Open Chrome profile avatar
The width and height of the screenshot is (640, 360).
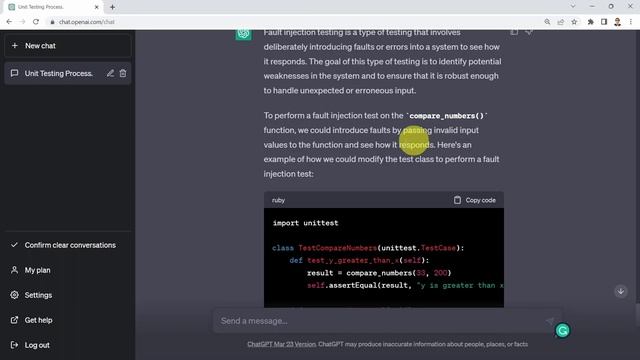[617, 22]
